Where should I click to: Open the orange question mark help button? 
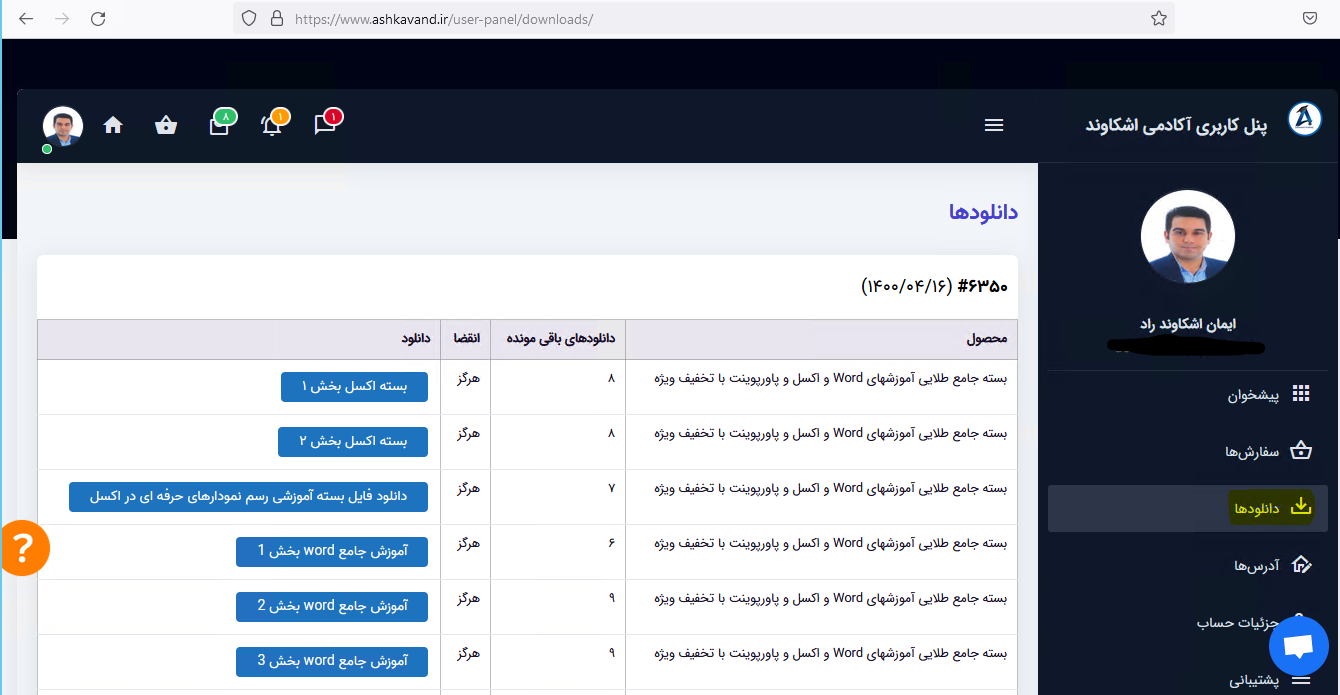pyautogui.click(x=22, y=548)
